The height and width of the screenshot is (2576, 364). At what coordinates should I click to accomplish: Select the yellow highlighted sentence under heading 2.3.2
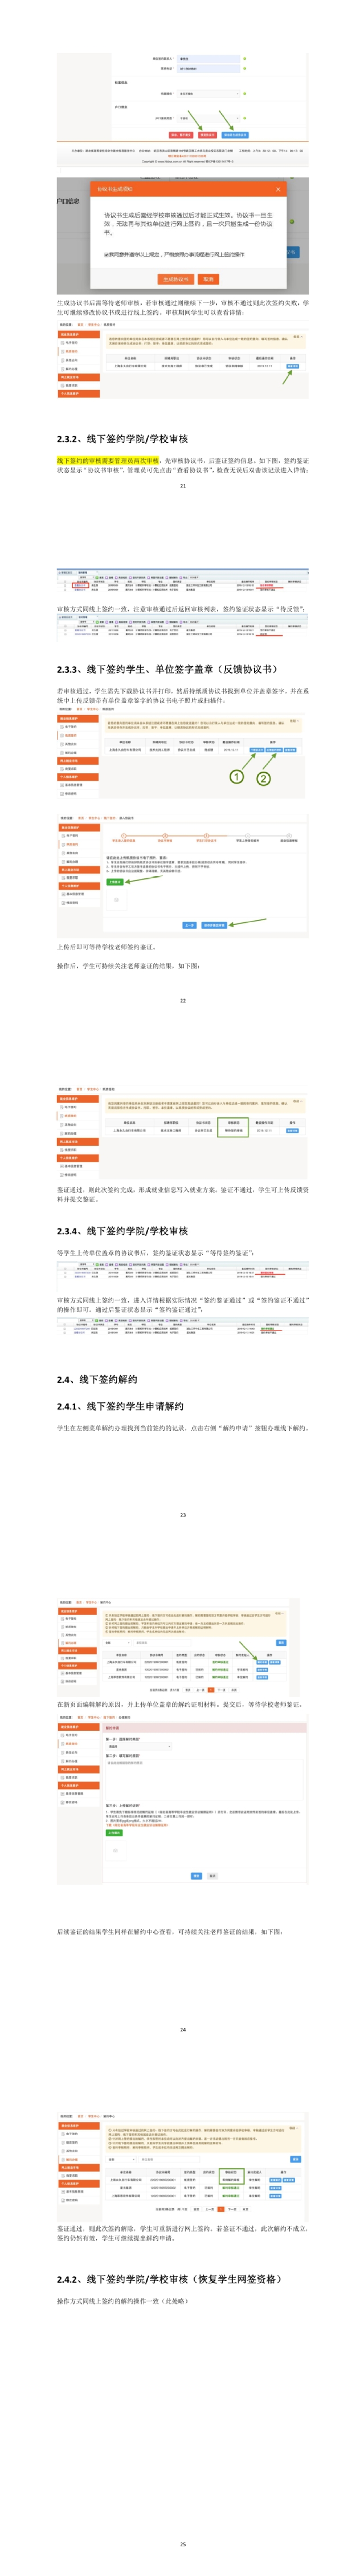[x=108, y=461]
